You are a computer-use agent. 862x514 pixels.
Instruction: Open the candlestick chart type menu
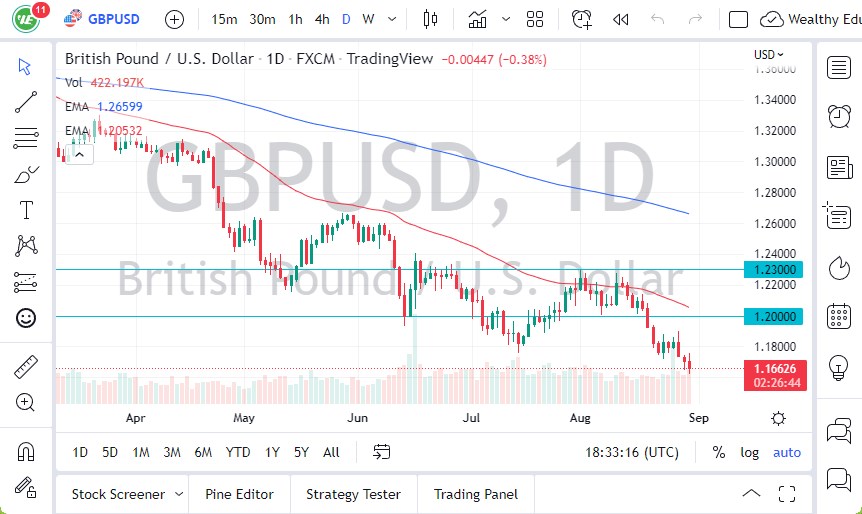pos(431,19)
